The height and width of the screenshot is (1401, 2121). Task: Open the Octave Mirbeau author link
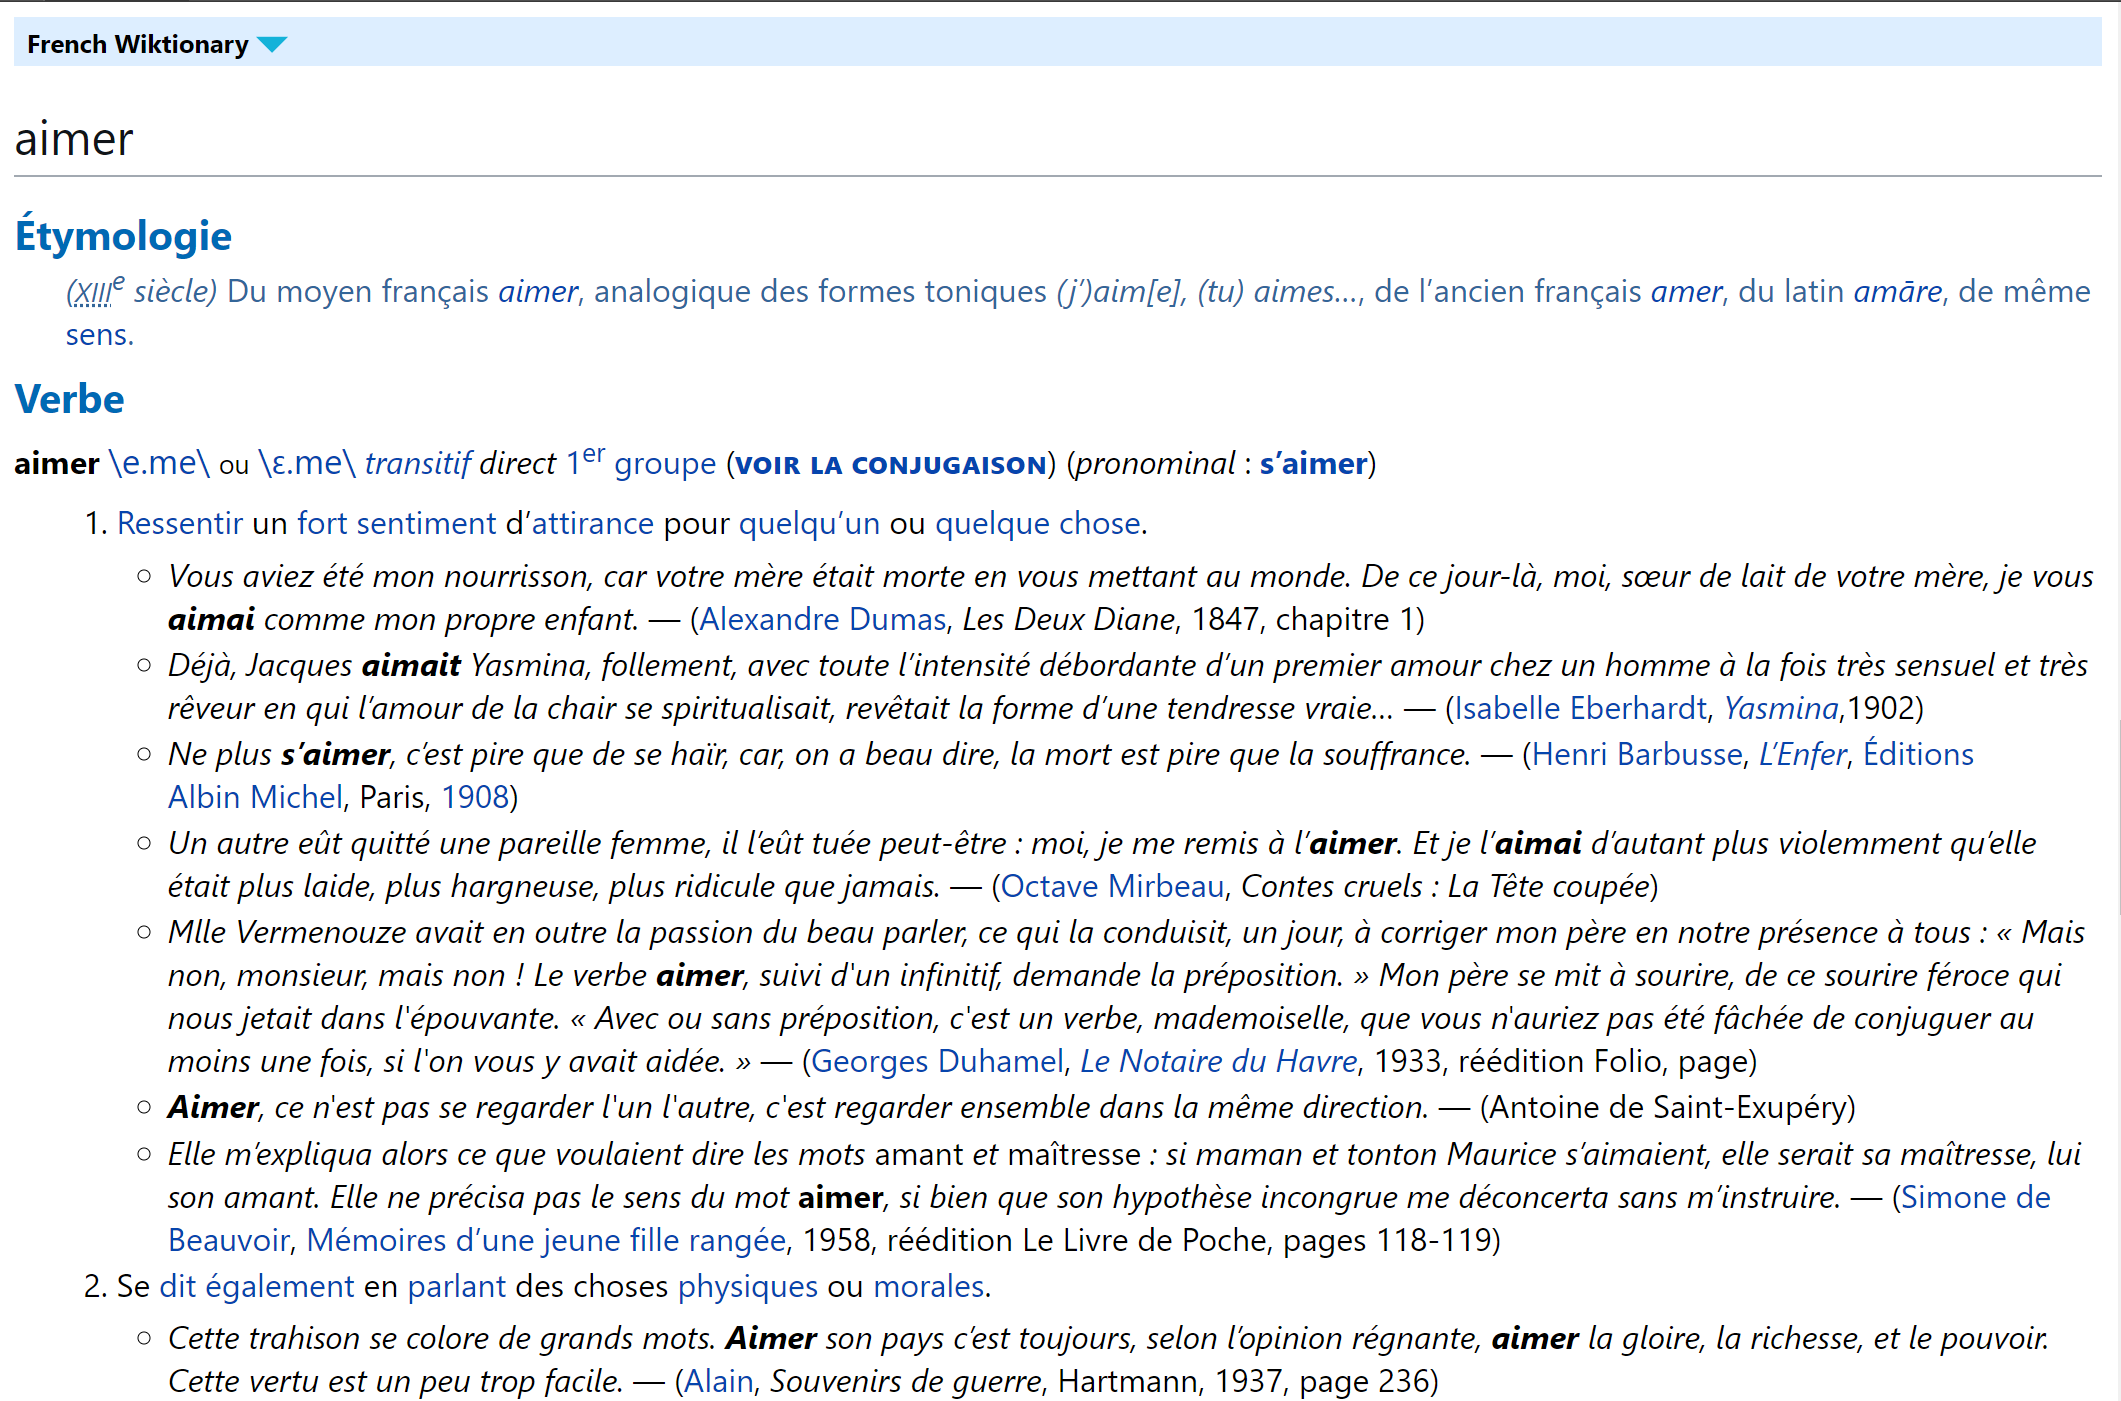point(1112,886)
